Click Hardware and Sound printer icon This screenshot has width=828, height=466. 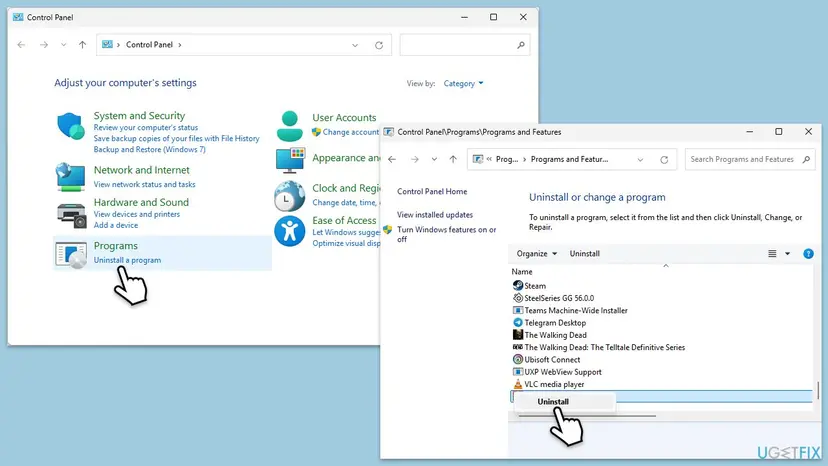tap(71, 215)
